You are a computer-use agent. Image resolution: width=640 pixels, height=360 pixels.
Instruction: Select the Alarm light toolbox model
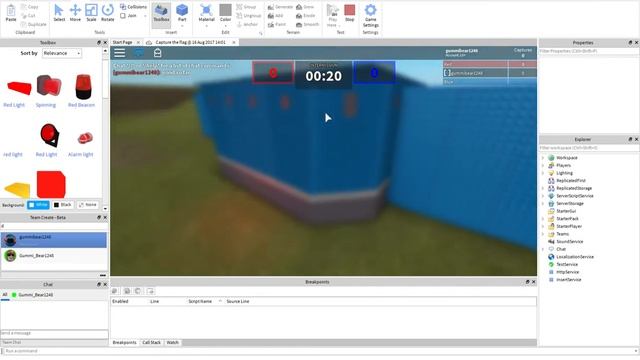81,143
